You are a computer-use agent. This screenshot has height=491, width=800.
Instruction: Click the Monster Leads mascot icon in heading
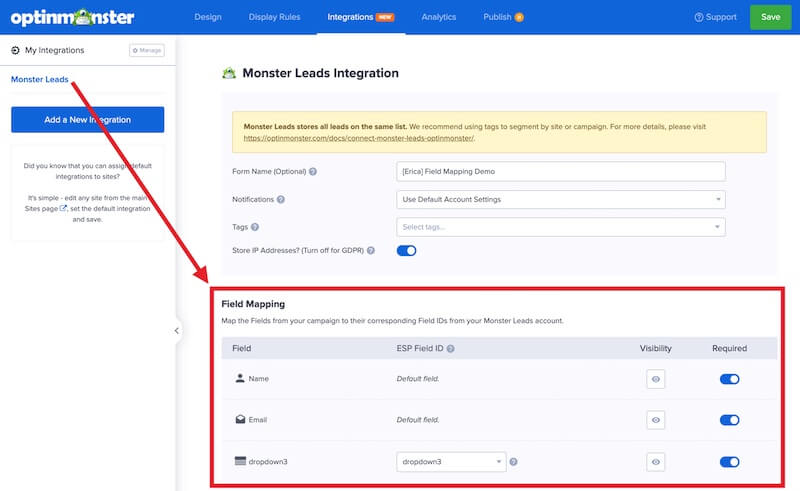coord(229,73)
